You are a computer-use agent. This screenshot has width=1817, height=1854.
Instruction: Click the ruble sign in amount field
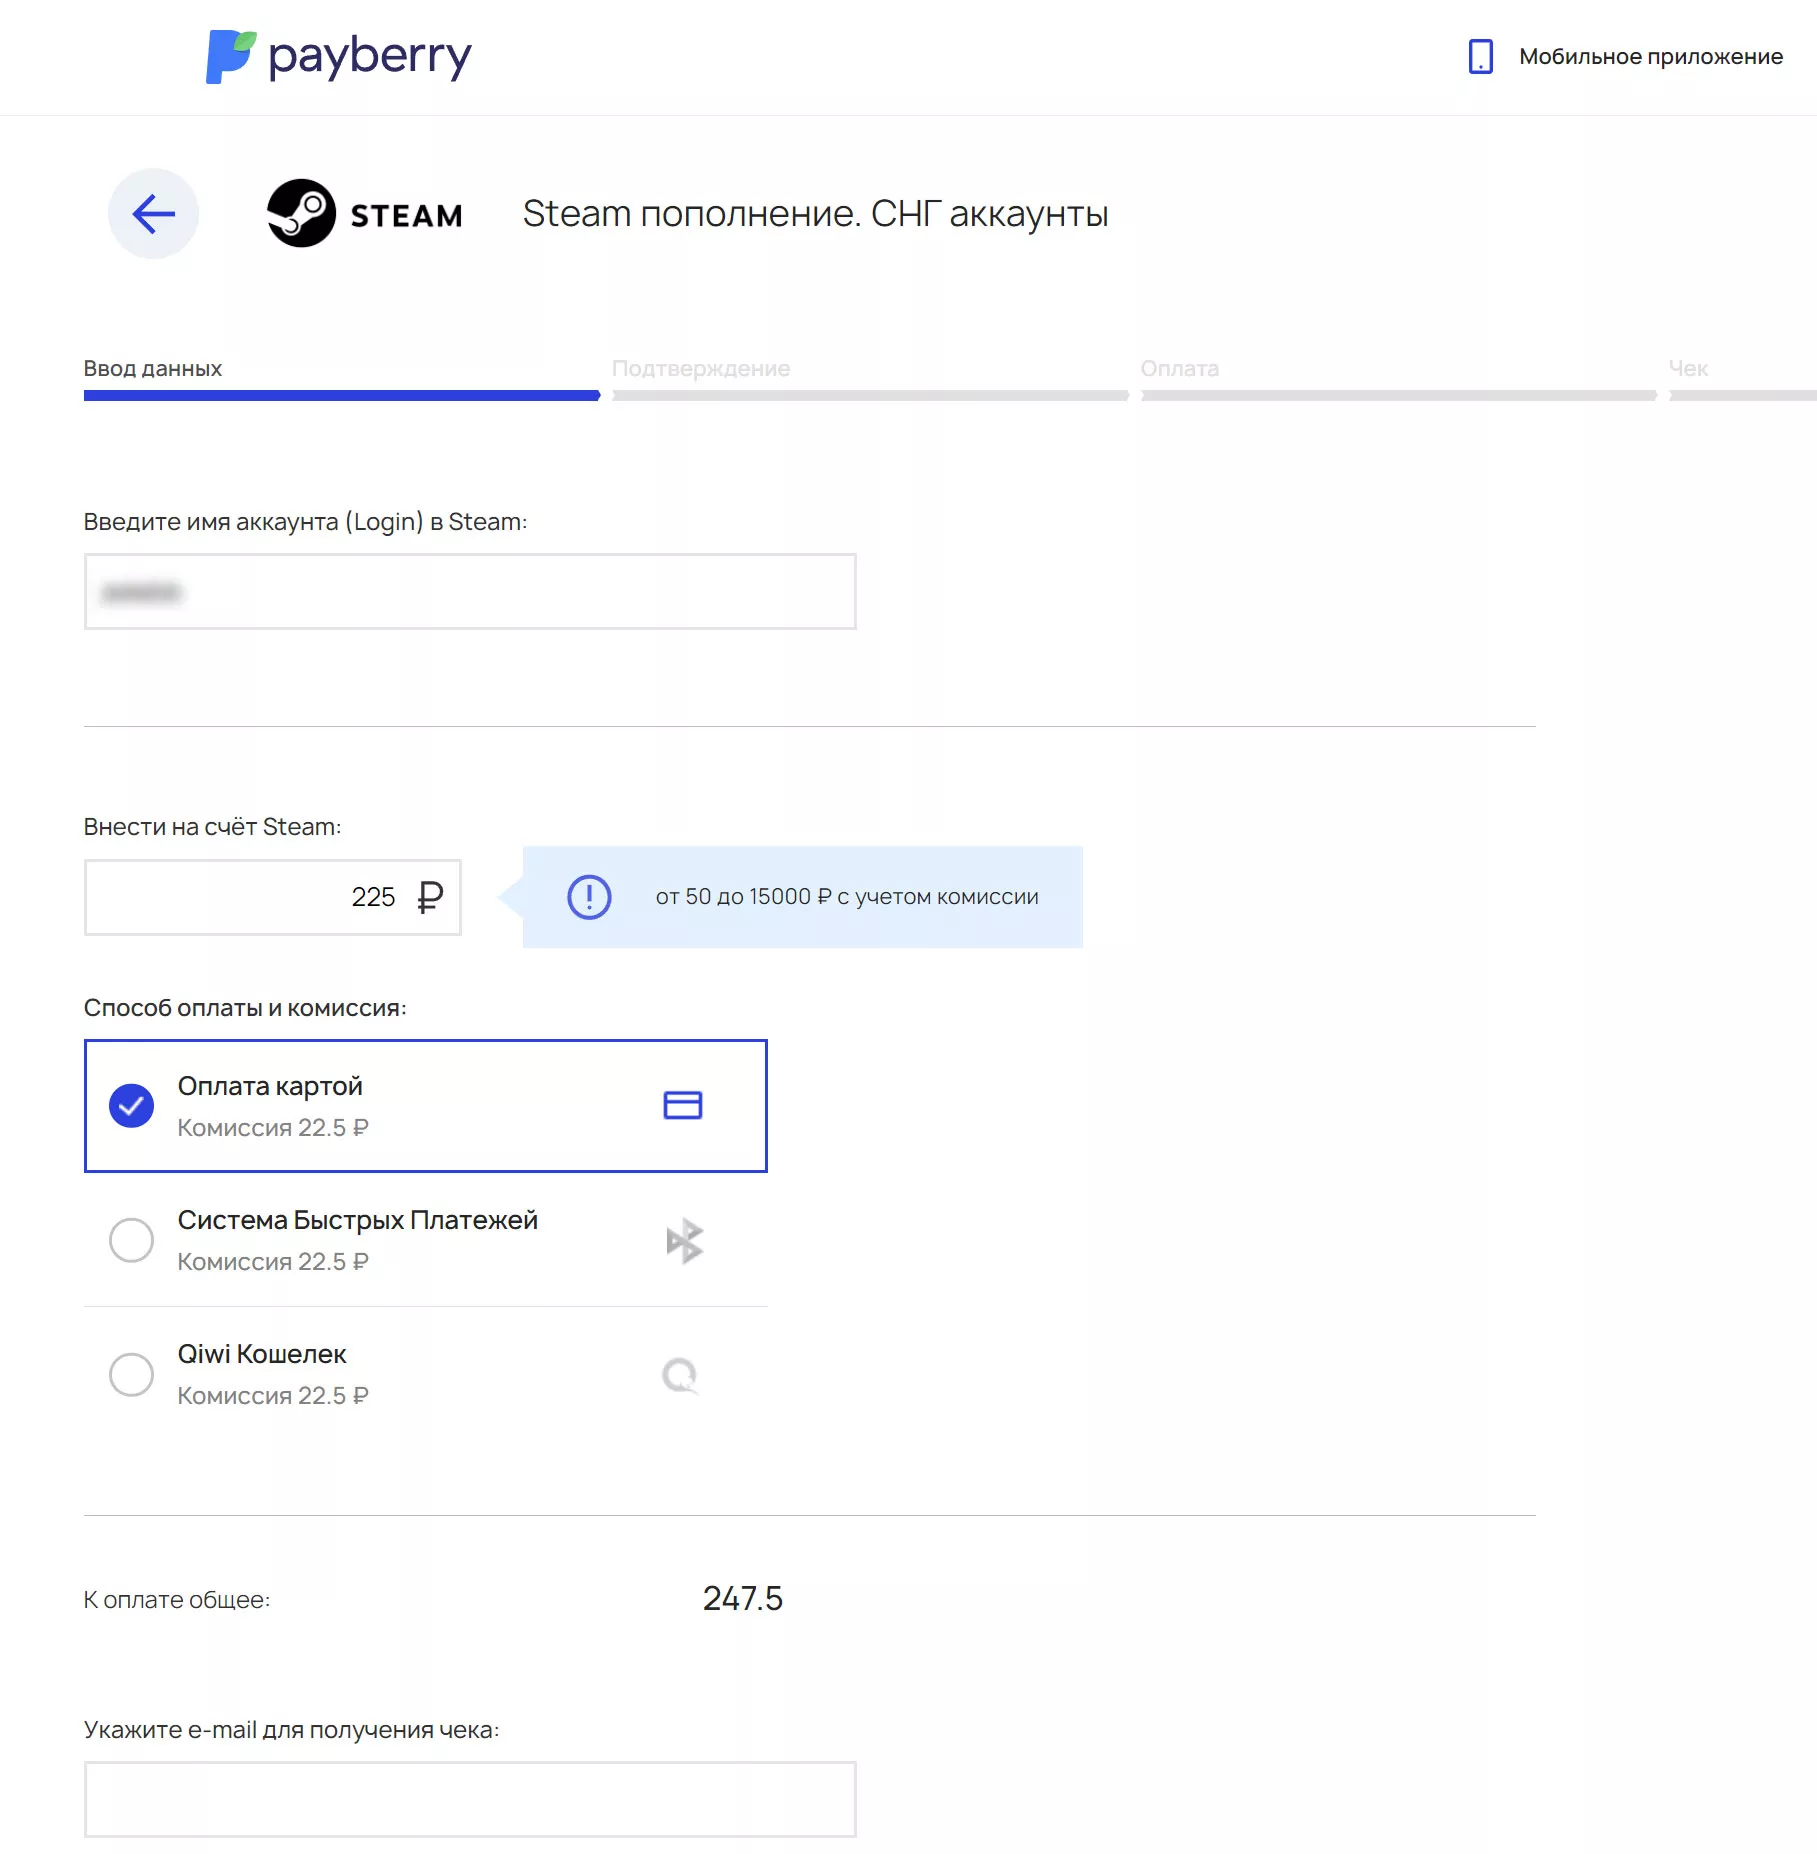tap(430, 897)
